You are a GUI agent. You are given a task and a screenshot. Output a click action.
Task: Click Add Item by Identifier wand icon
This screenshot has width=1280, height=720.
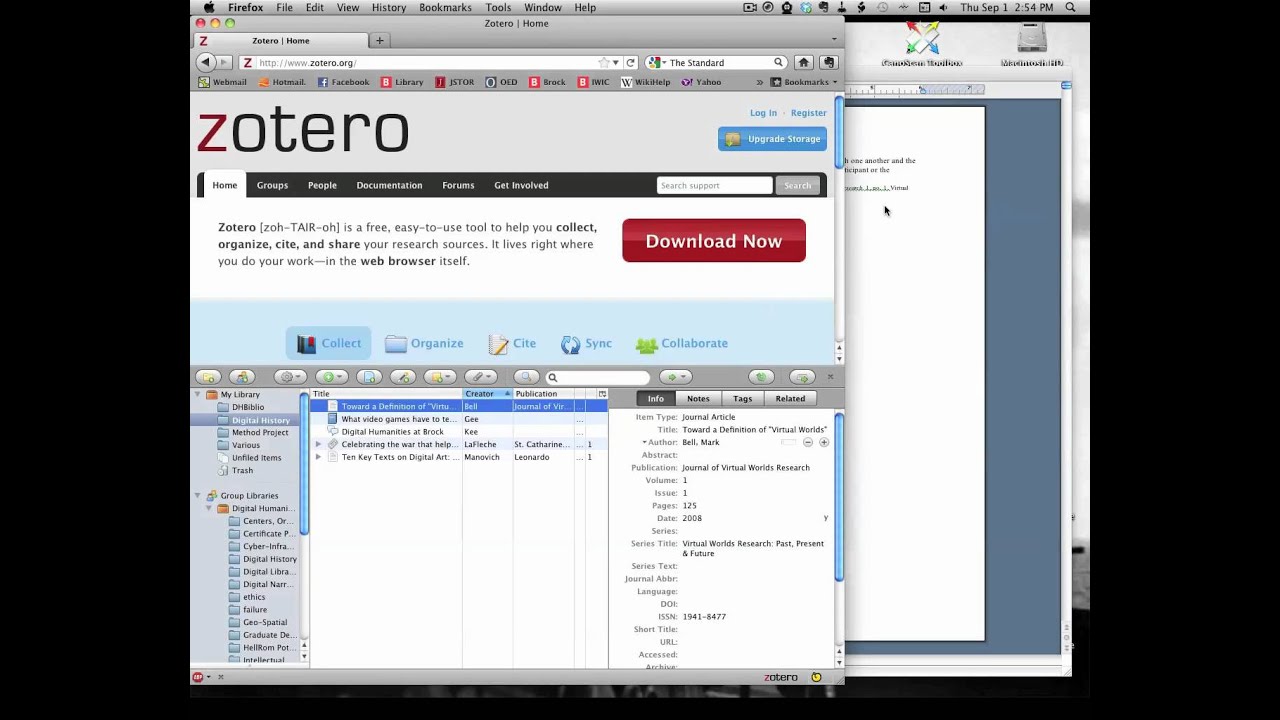pyautogui.click(x=403, y=377)
